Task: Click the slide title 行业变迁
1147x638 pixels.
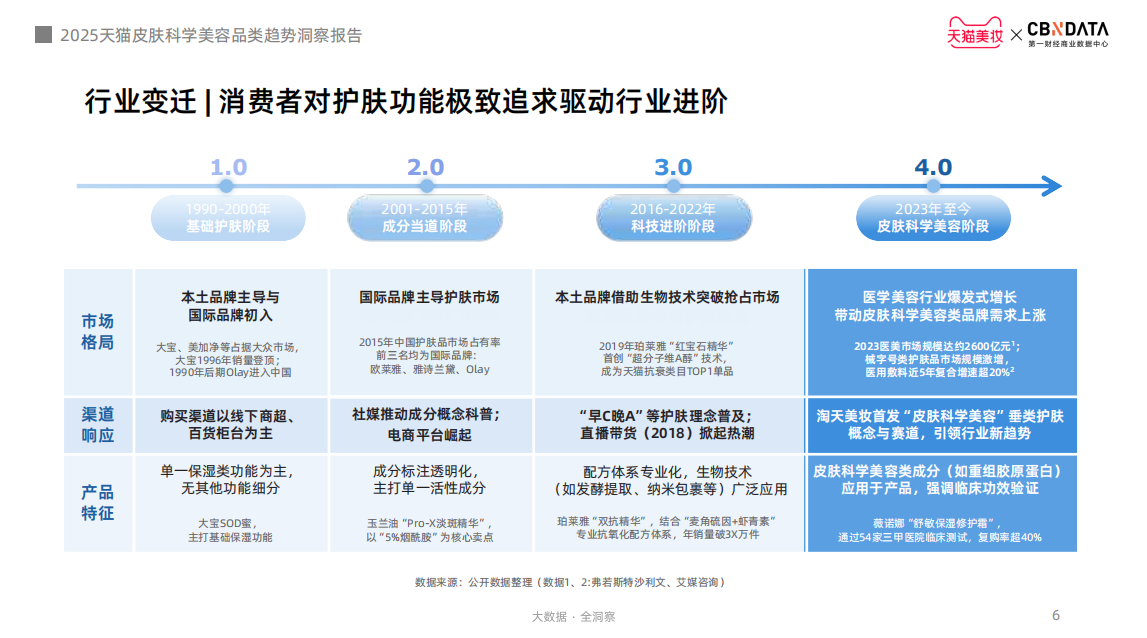Action: click(140, 103)
